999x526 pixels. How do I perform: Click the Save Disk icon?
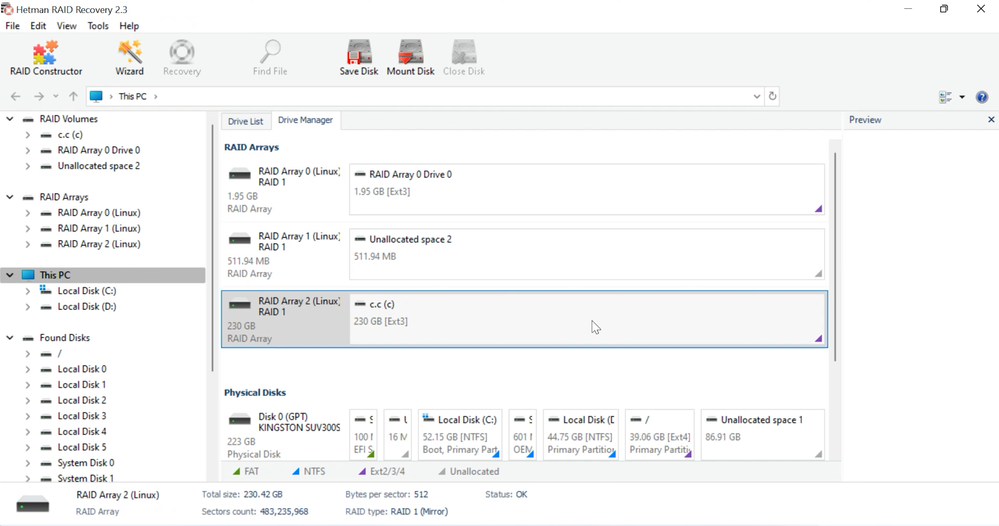[359, 59]
